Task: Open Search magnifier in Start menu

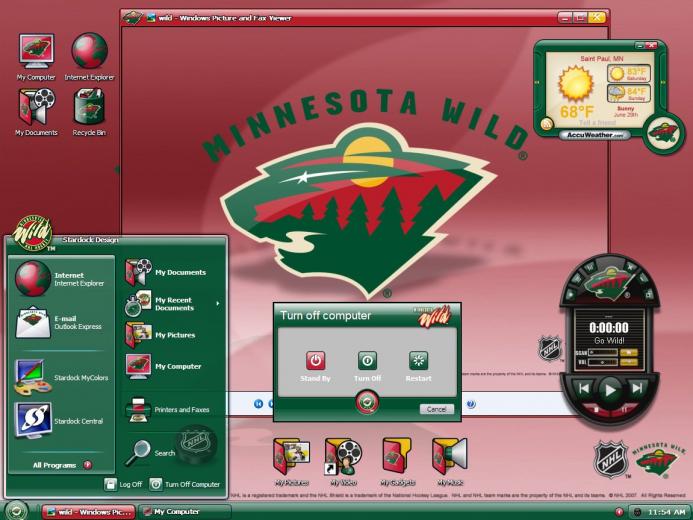Action: click(138, 453)
